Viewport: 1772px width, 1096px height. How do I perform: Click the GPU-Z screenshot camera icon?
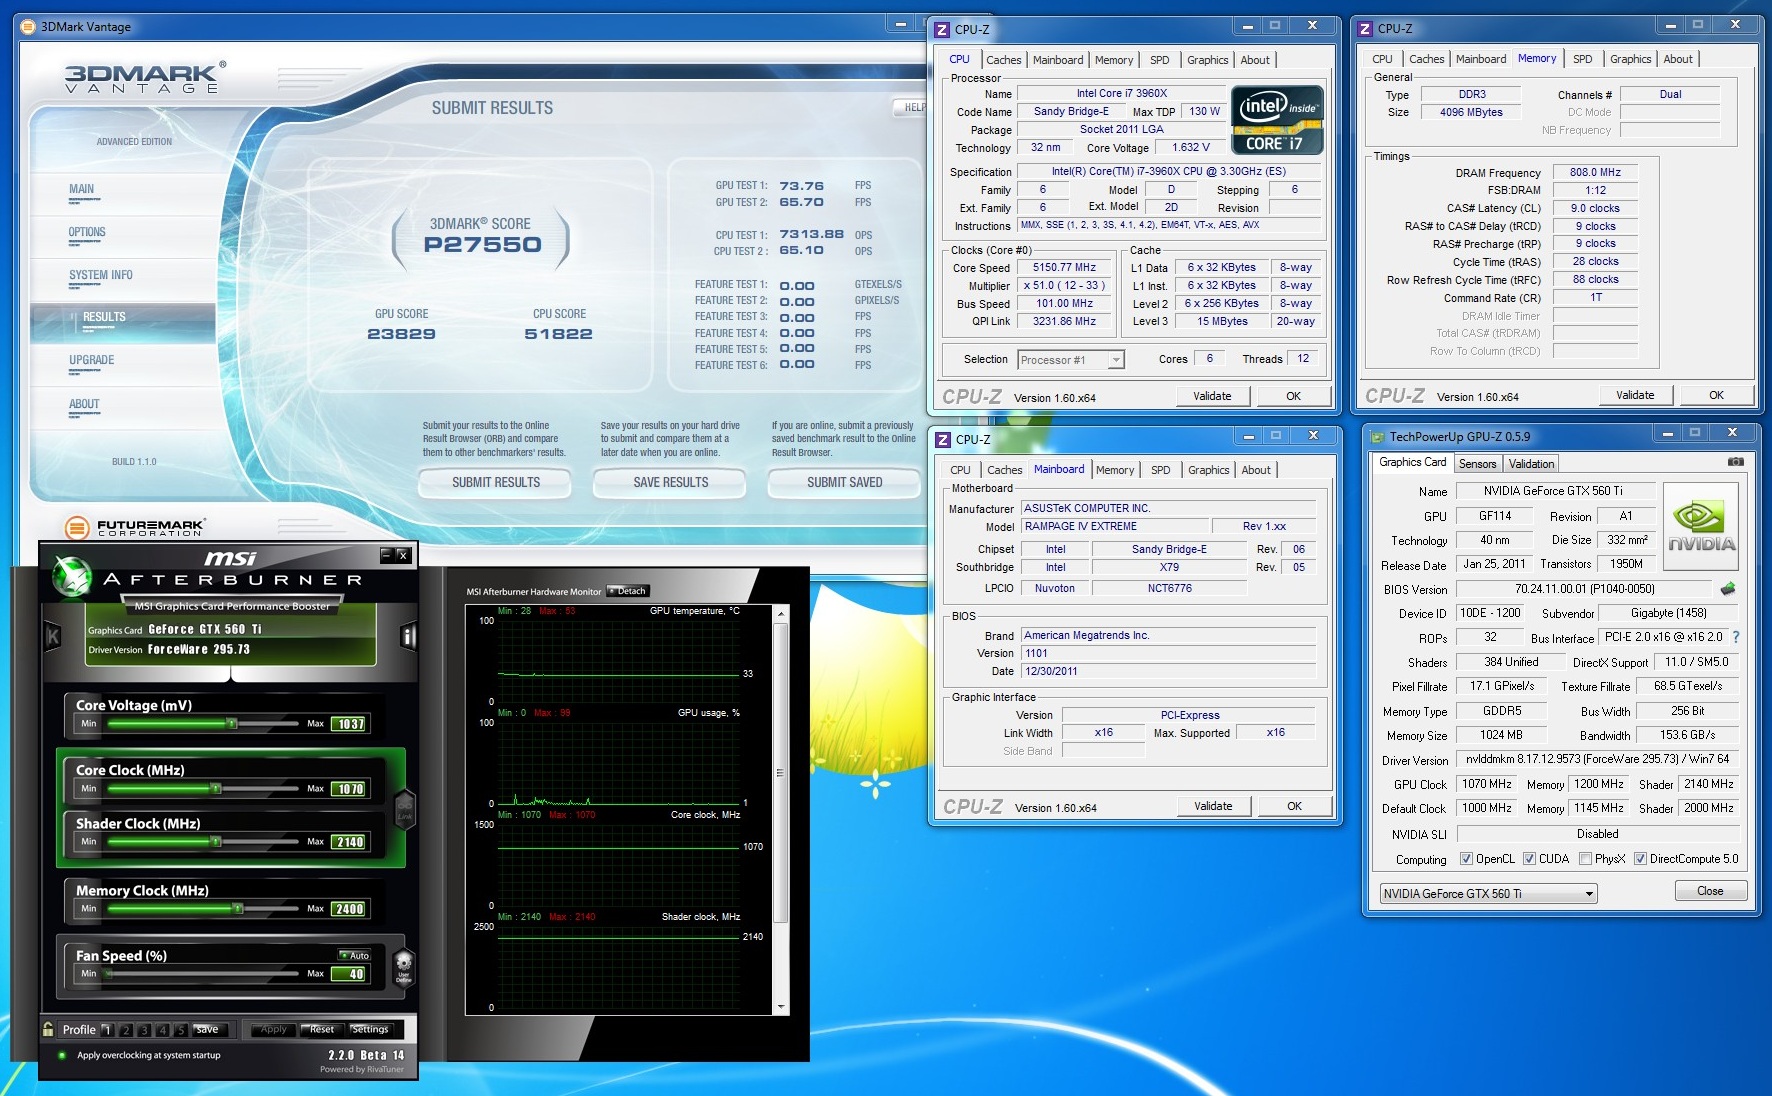point(1736,462)
